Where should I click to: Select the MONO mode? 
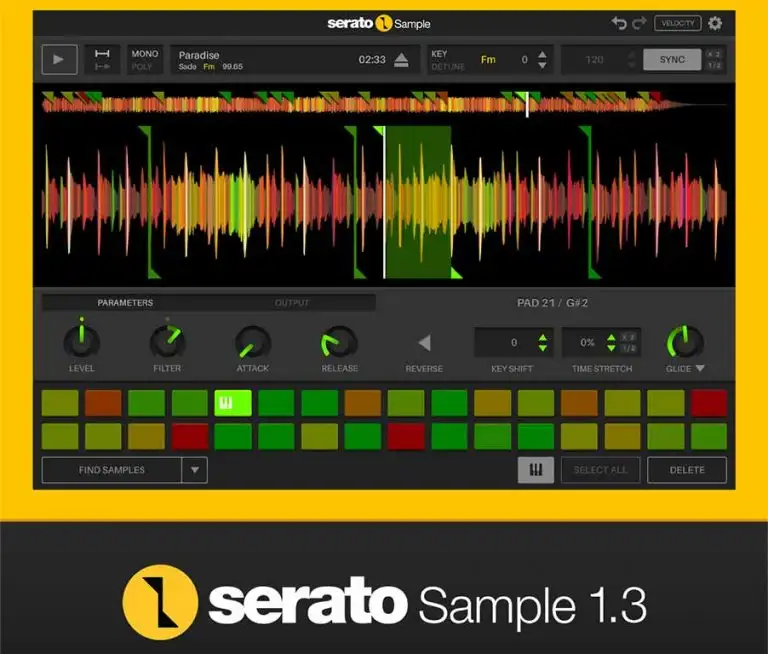tap(144, 53)
